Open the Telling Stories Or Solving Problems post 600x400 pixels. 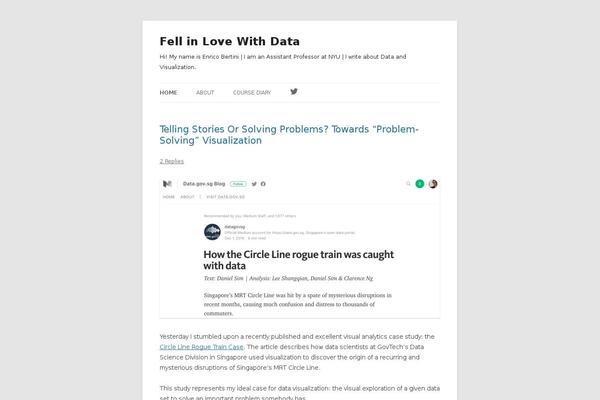[x=289, y=135]
